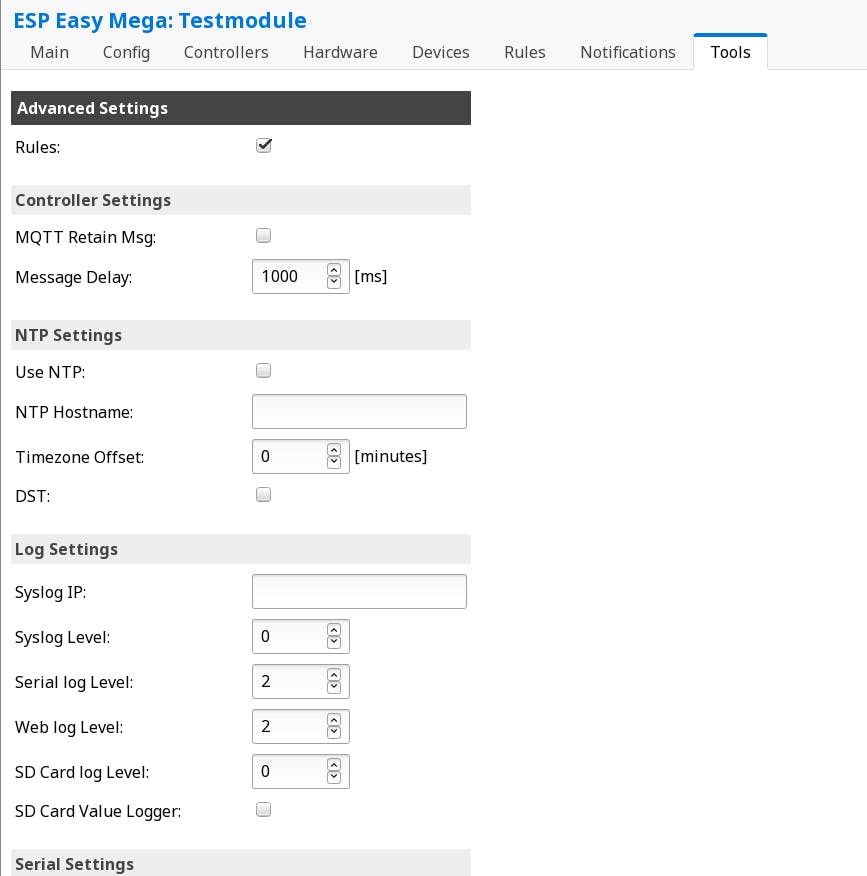Focus the Syslog IP input field
This screenshot has width=867, height=876.
pos(359,591)
